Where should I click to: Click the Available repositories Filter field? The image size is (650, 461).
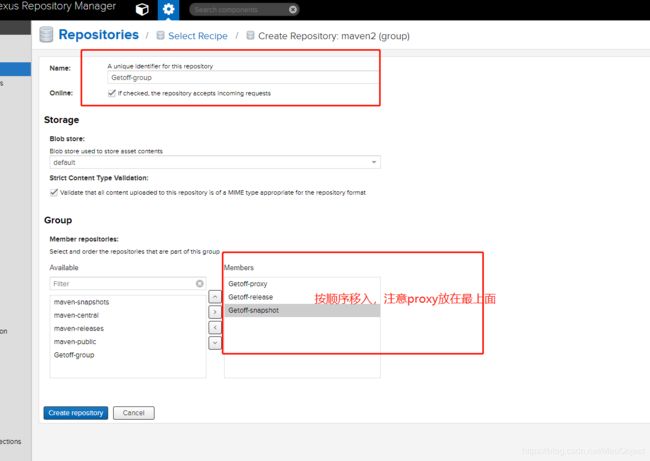(x=128, y=284)
